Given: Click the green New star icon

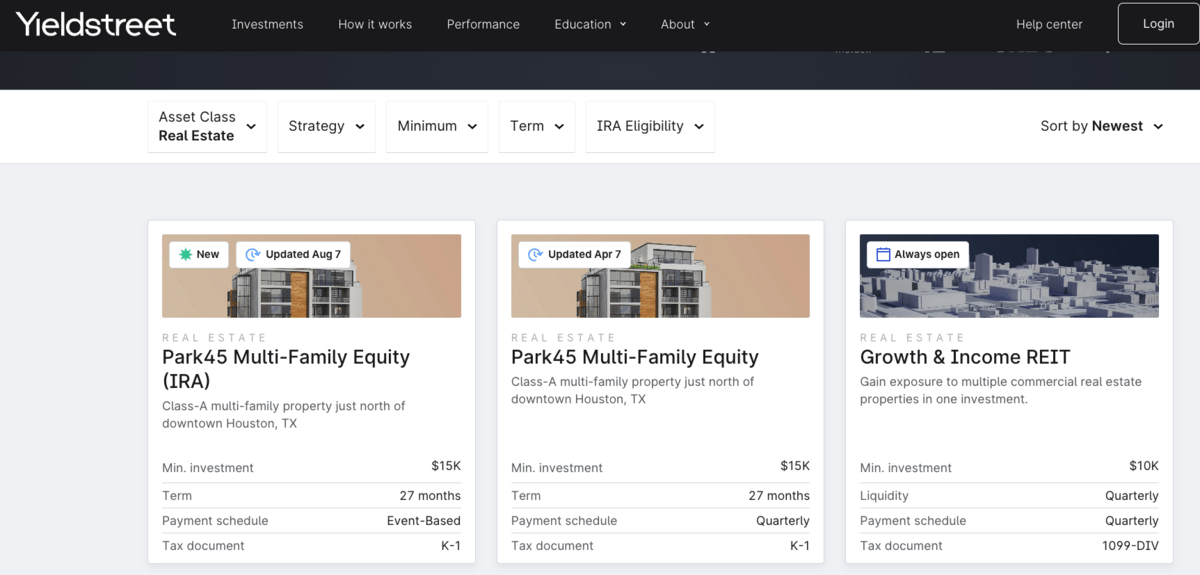Looking at the screenshot, I should (x=185, y=255).
